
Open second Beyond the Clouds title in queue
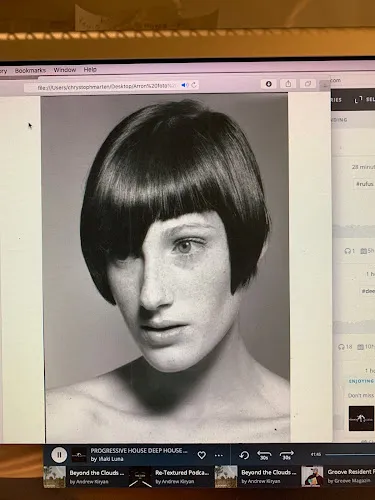tap(268, 473)
